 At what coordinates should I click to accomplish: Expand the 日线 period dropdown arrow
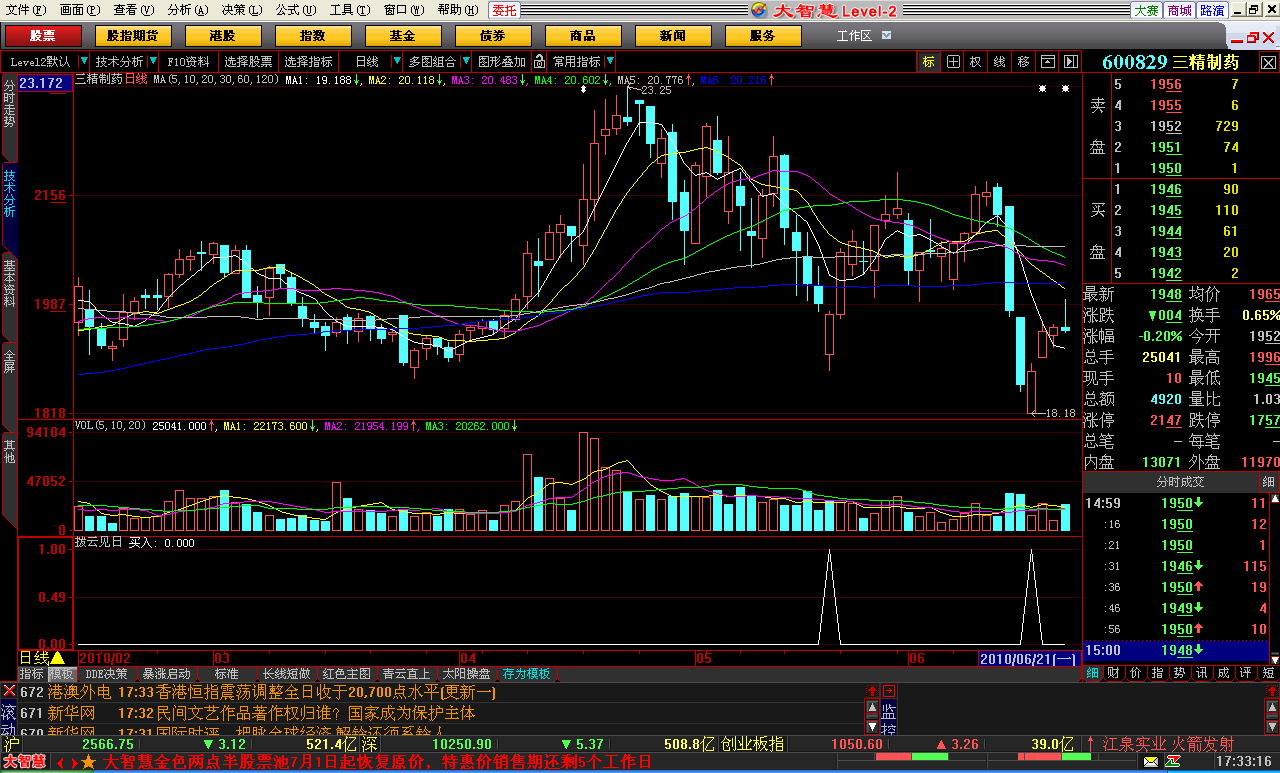tap(396, 62)
